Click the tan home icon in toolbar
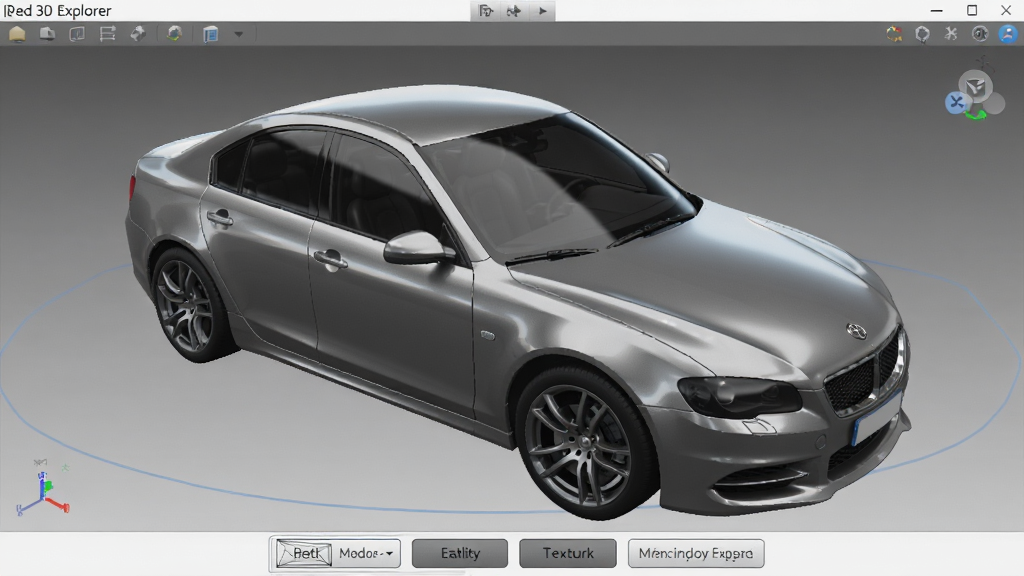The height and width of the screenshot is (576, 1024). [x=17, y=34]
